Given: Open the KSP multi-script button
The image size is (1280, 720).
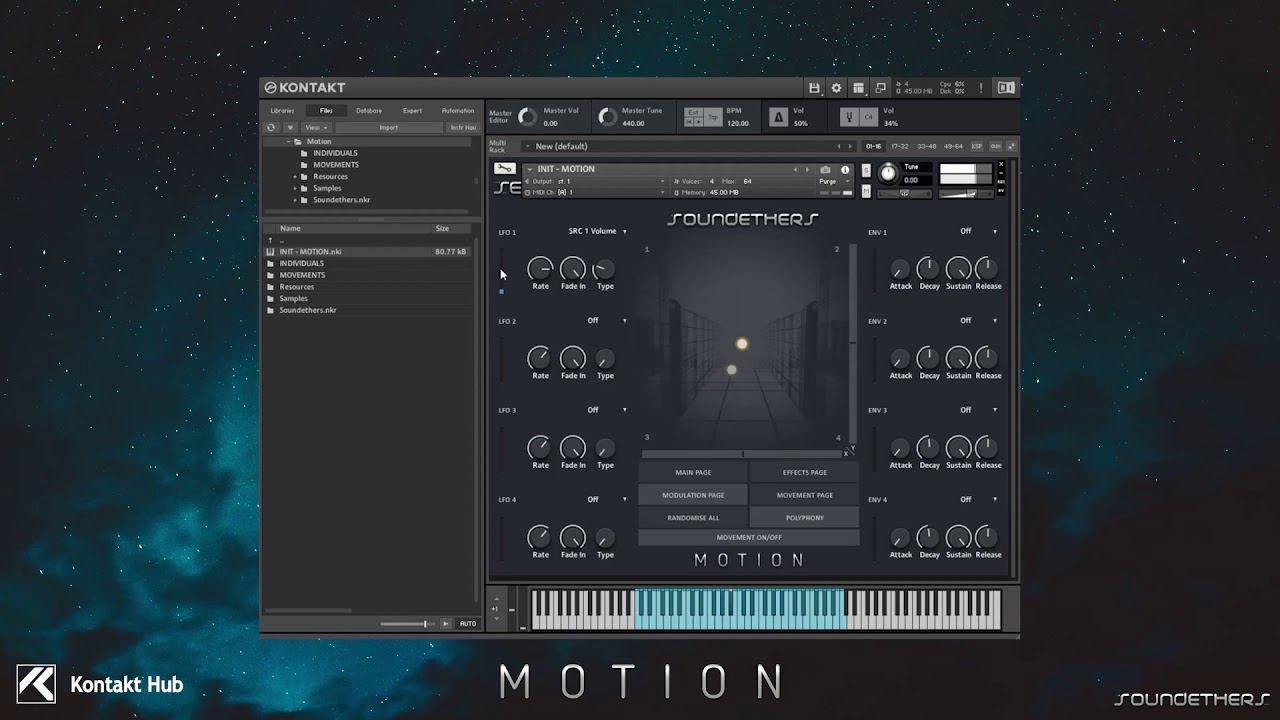Looking at the screenshot, I should [977, 146].
